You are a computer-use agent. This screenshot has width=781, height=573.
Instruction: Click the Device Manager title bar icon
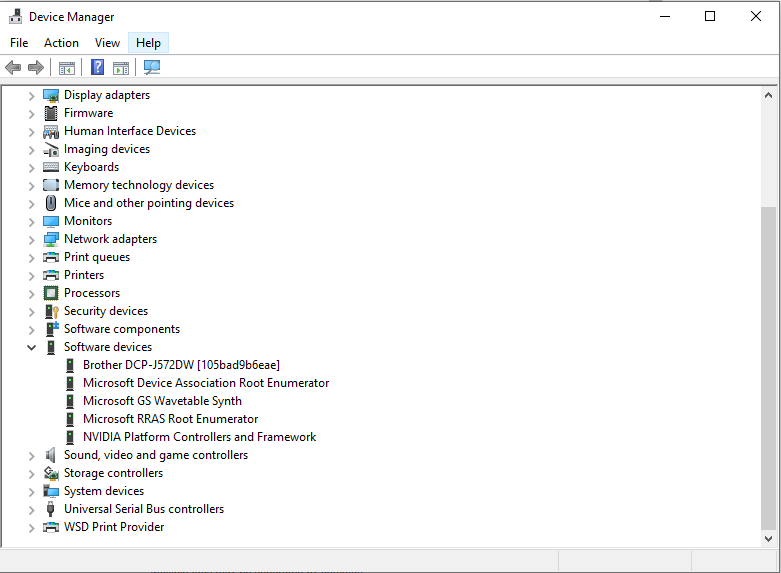15,16
